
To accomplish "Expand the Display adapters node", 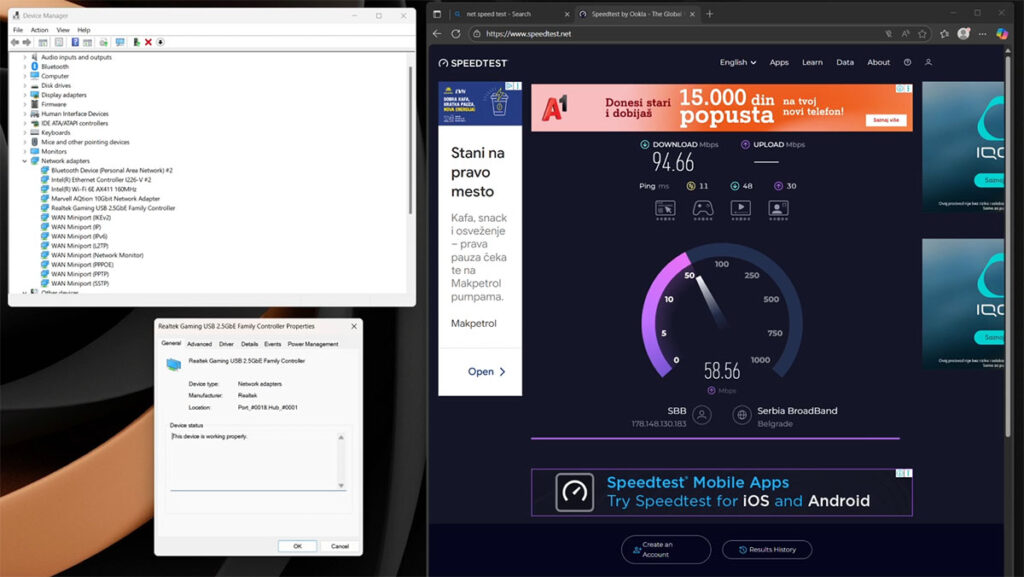I will click(x=25, y=95).
